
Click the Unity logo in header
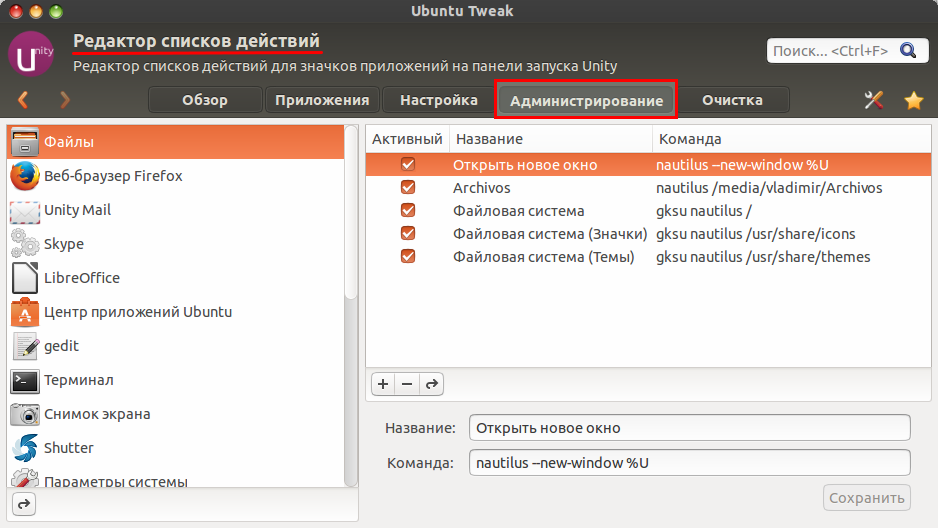[x=31, y=54]
